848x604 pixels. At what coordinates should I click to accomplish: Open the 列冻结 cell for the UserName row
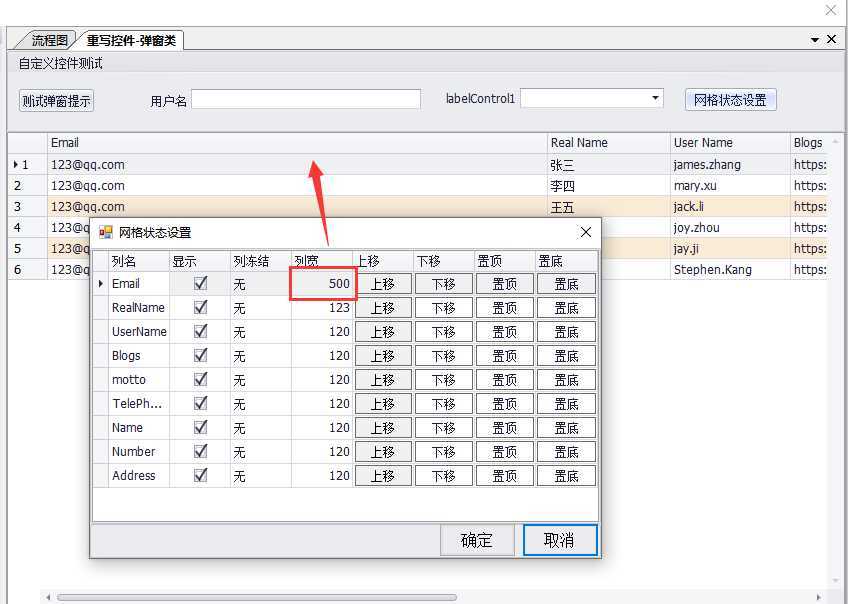click(x=261, y=331)
